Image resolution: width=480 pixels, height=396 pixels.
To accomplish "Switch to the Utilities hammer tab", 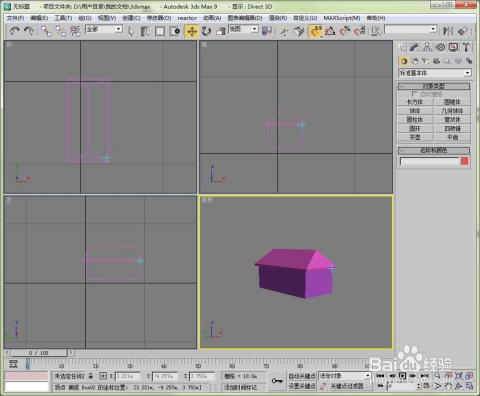I will (466, 47).
